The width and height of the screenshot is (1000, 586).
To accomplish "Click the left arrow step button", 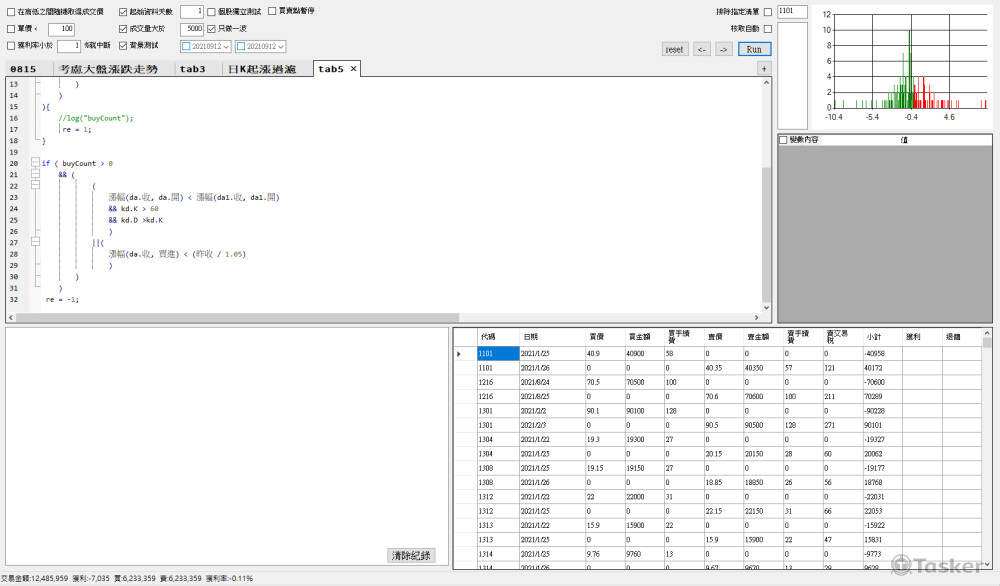I will [702, 49].
